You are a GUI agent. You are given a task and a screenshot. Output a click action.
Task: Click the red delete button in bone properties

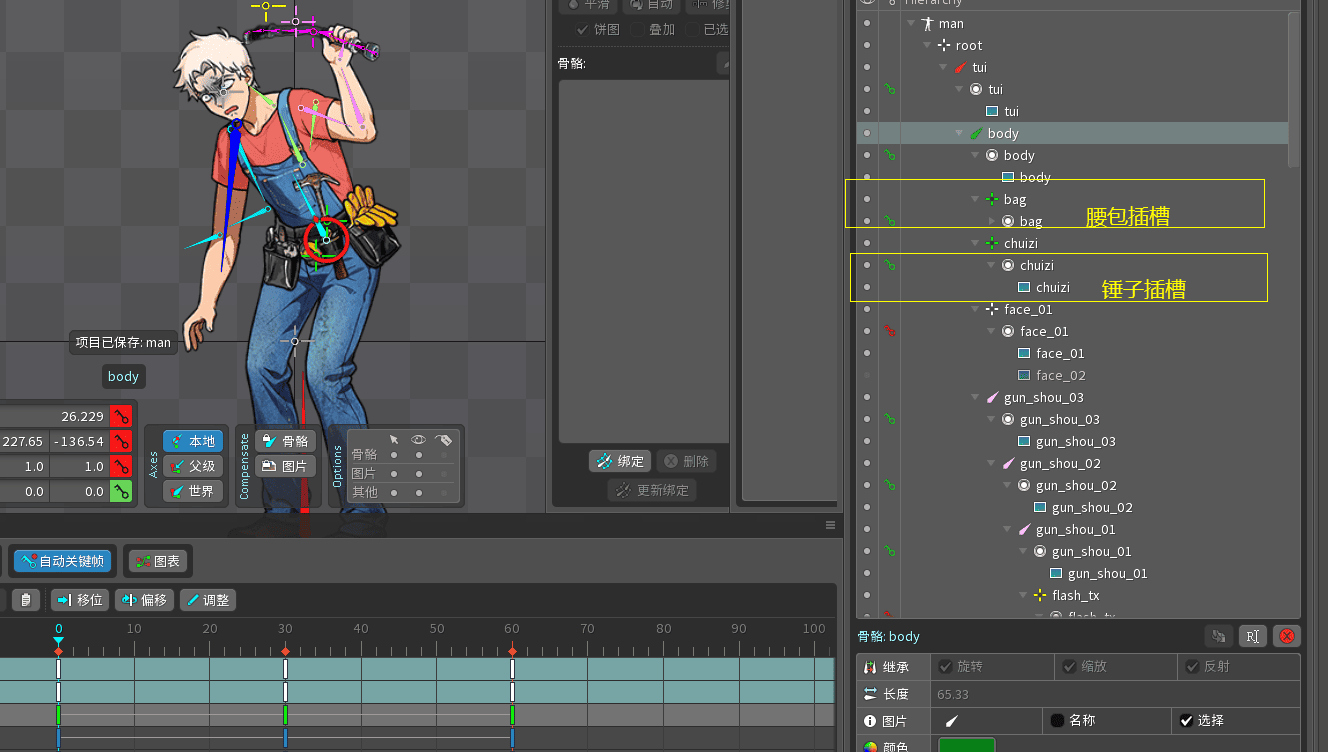[x=1287, y=636]
